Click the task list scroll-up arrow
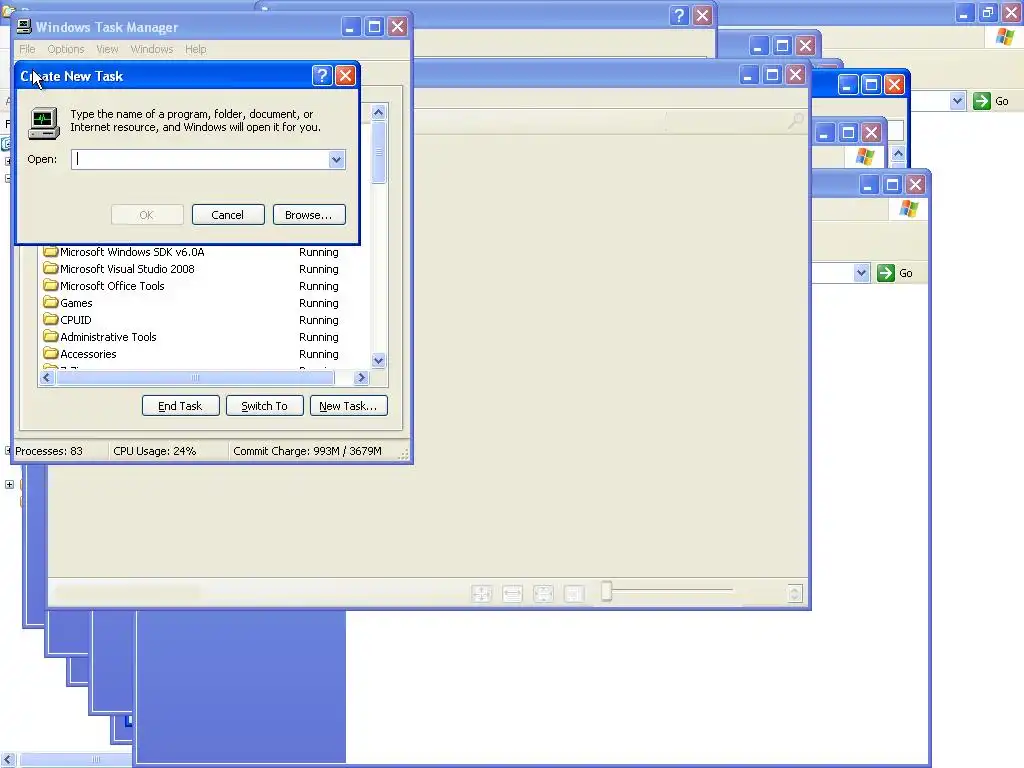The height and width of the screenshot is (768, 1024). pos(378,112)
